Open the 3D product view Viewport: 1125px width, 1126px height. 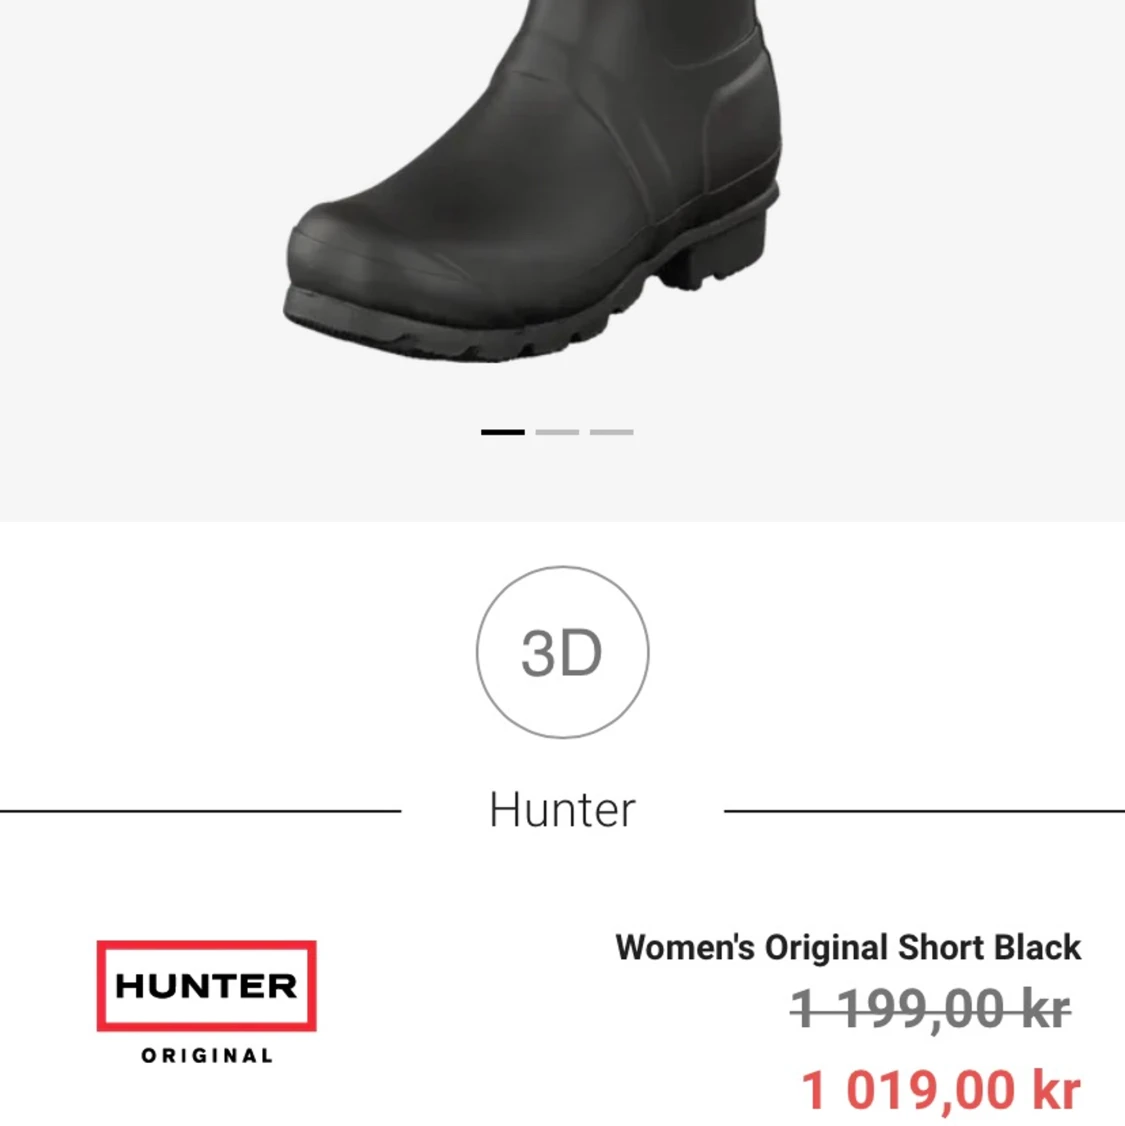562,652
